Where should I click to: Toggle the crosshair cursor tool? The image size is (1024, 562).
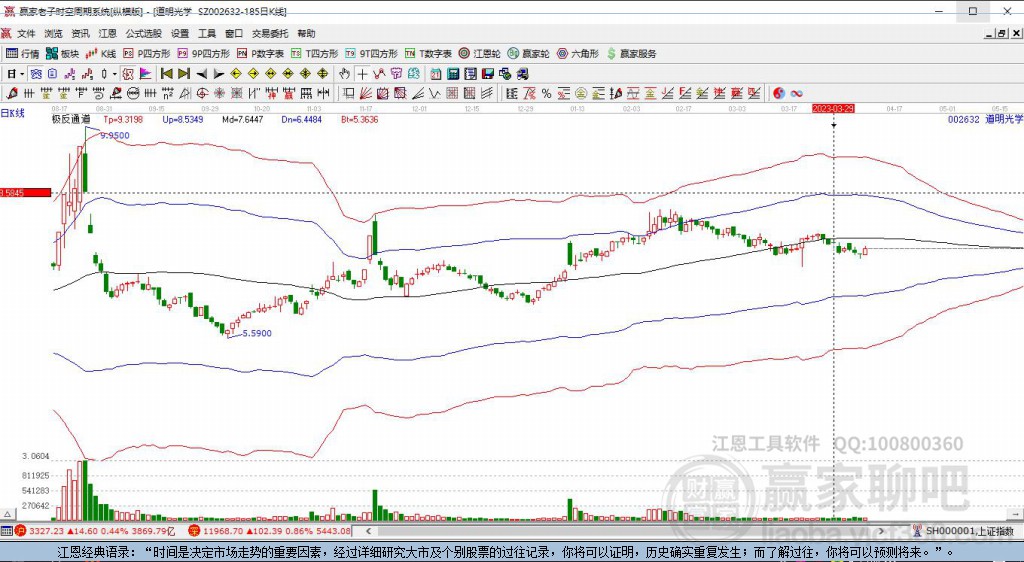[x=362, y=74]
